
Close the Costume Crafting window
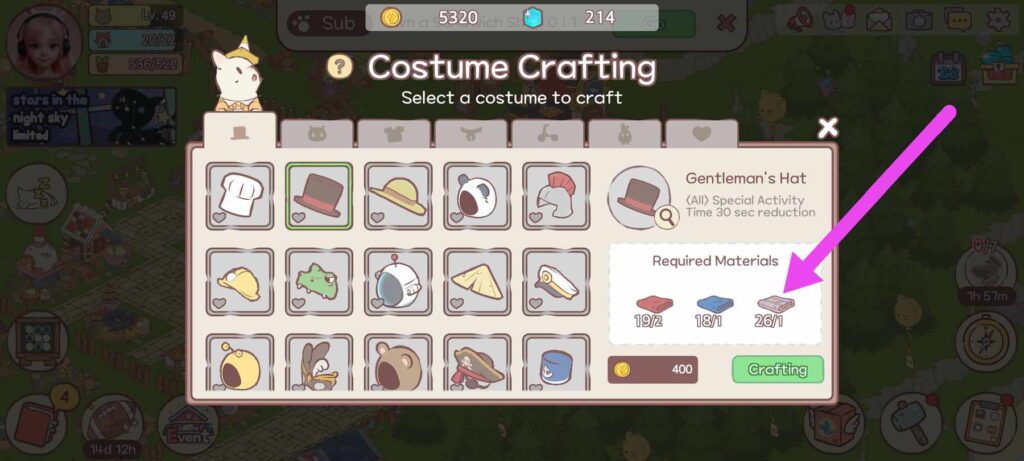point(828,128)
